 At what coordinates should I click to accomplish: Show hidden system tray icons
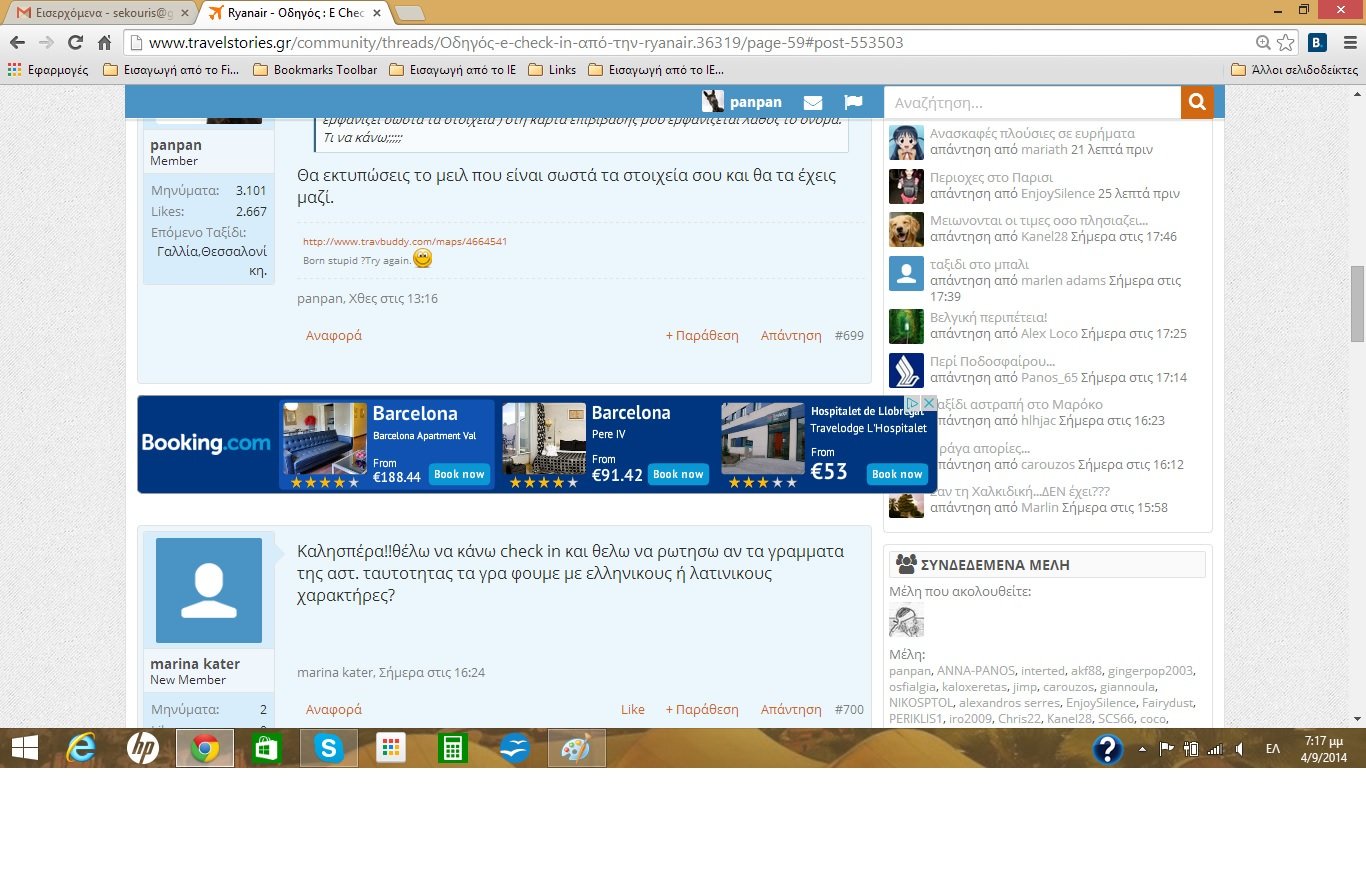pos(1143,749)
